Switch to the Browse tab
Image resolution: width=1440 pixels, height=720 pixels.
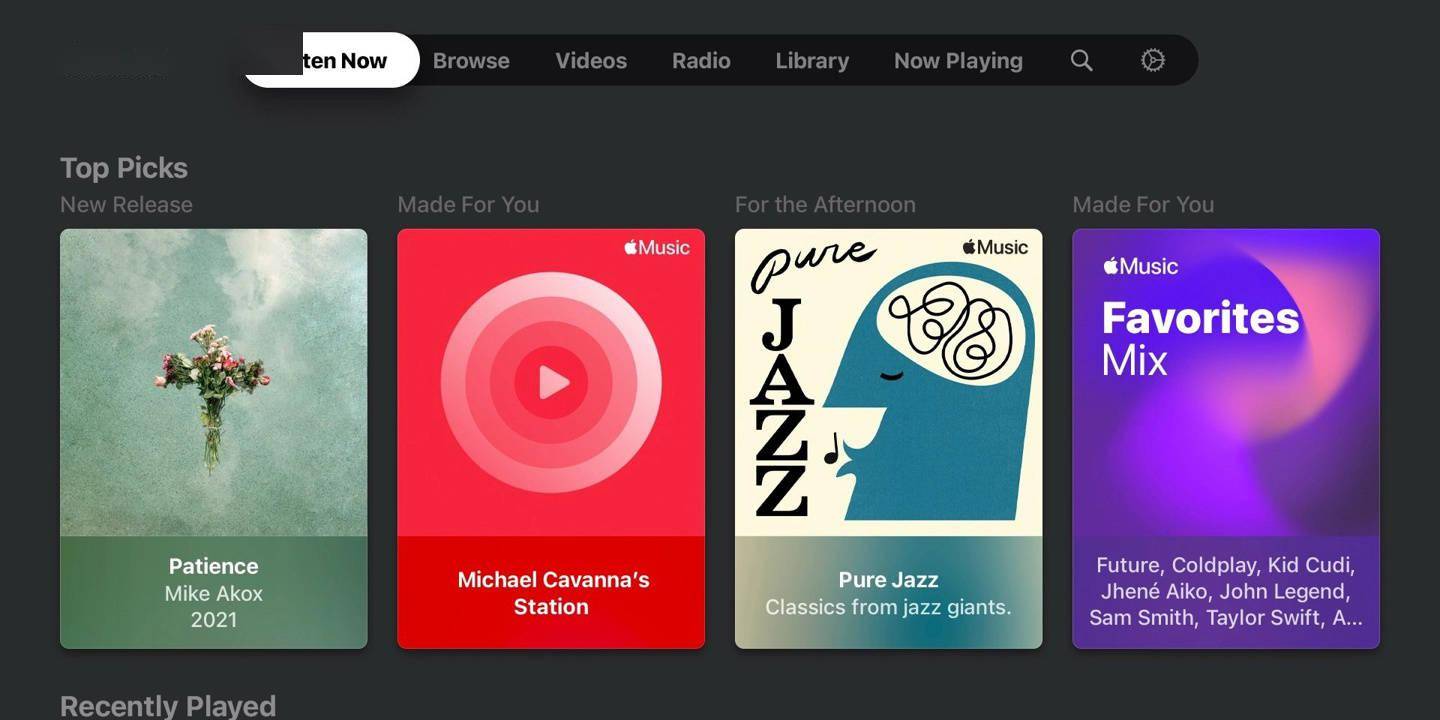pos(471,60)
